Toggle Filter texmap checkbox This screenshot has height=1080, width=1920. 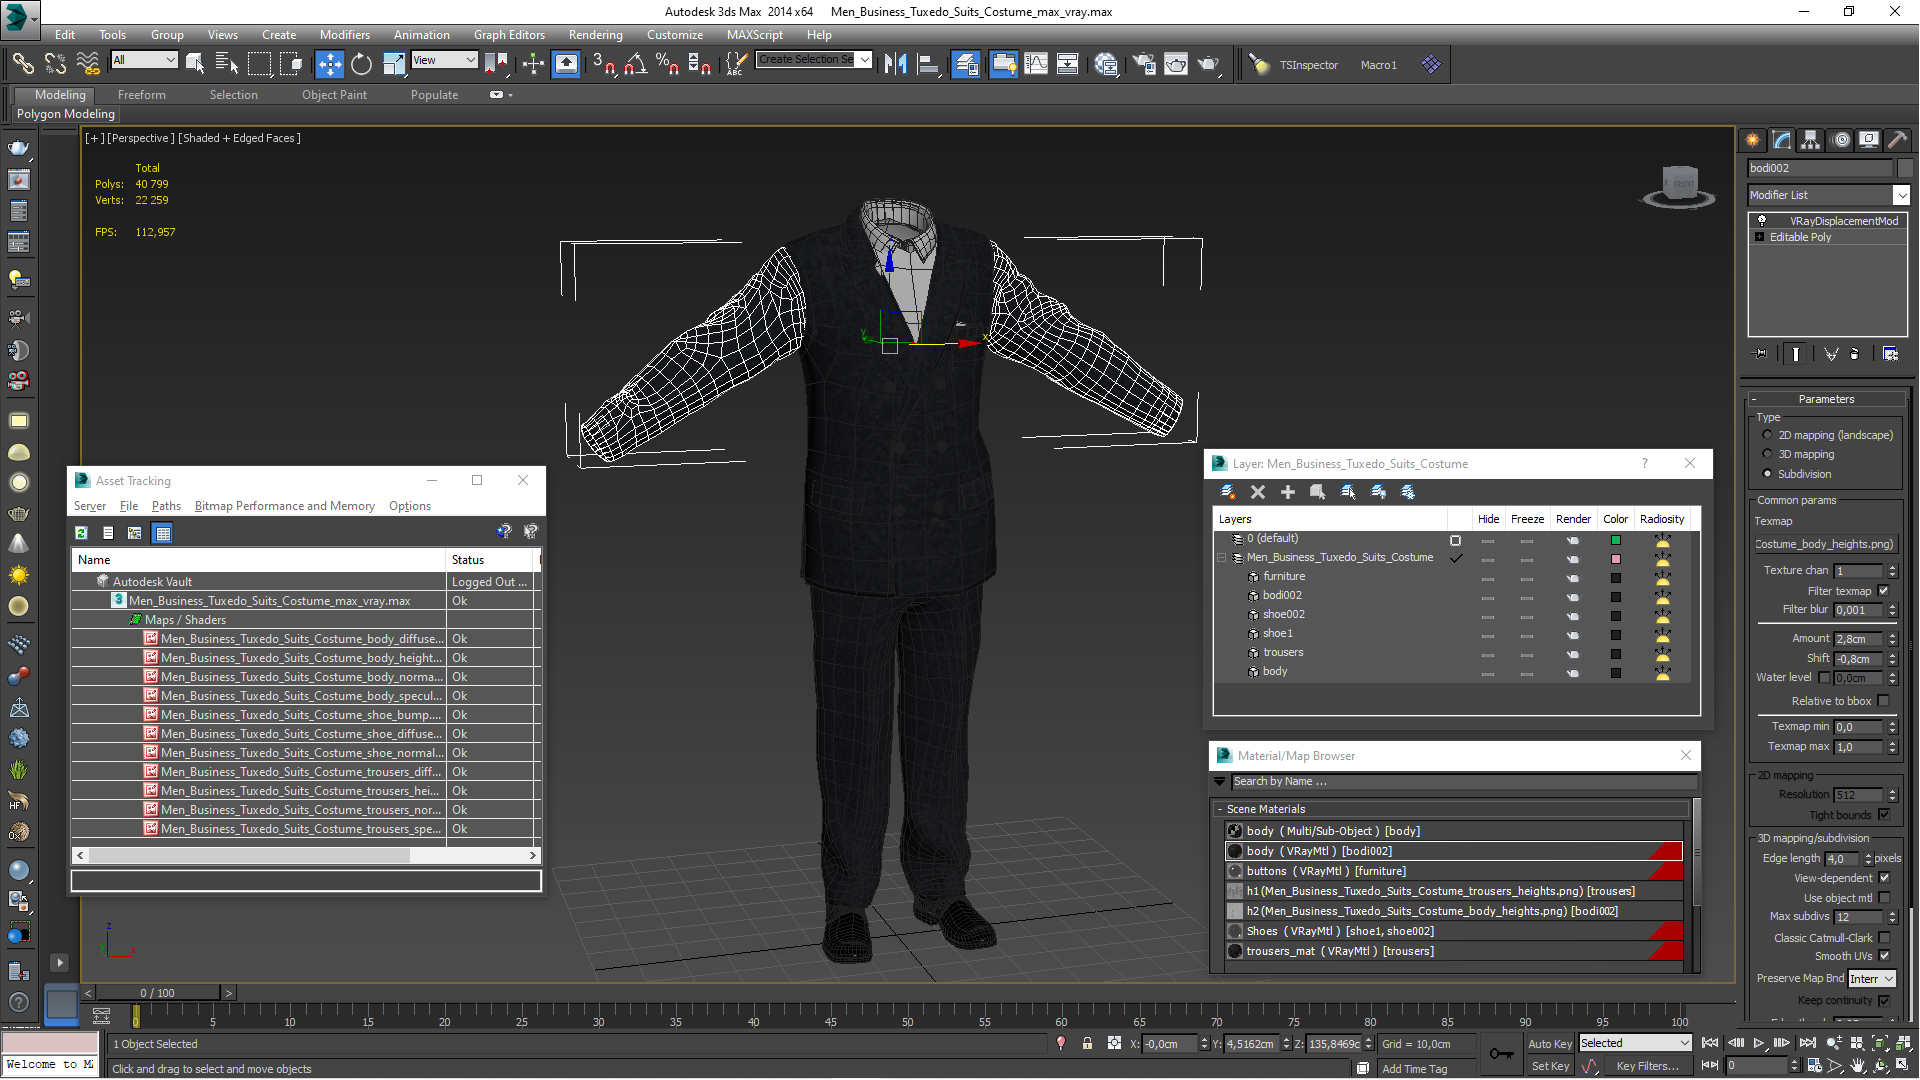[1884, 591]
